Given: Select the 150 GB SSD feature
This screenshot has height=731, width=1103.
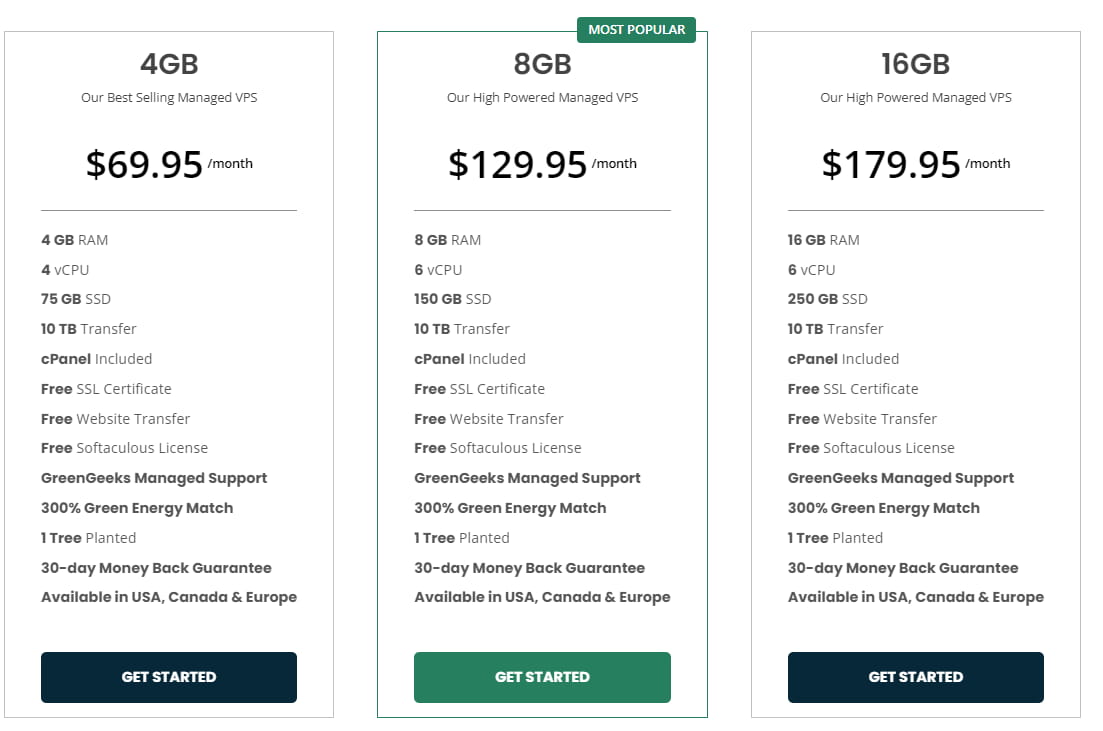Looking at the screenshot, I should (x=453, y=299).
